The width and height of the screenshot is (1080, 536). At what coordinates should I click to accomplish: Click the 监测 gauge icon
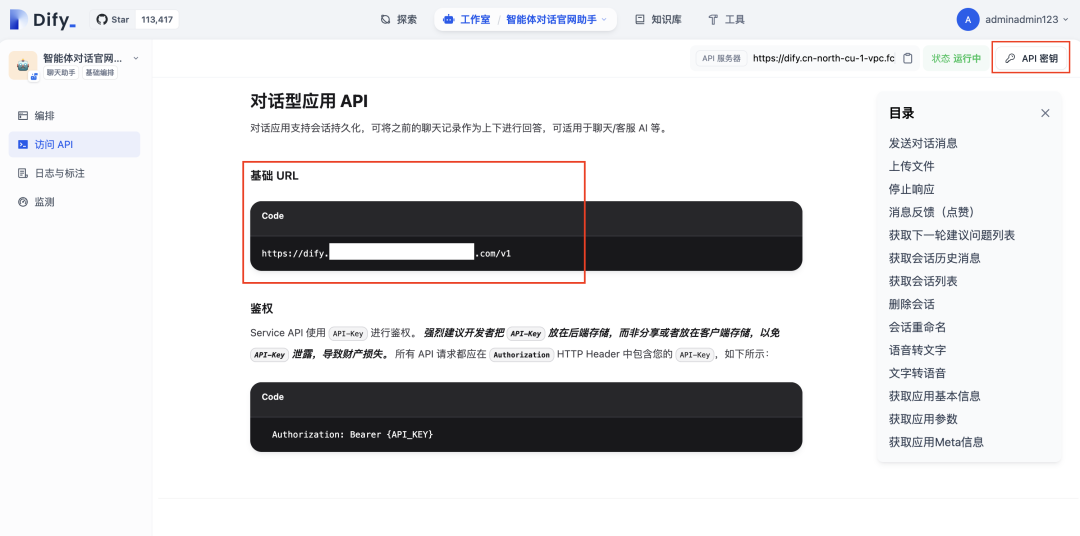(23, 202)
